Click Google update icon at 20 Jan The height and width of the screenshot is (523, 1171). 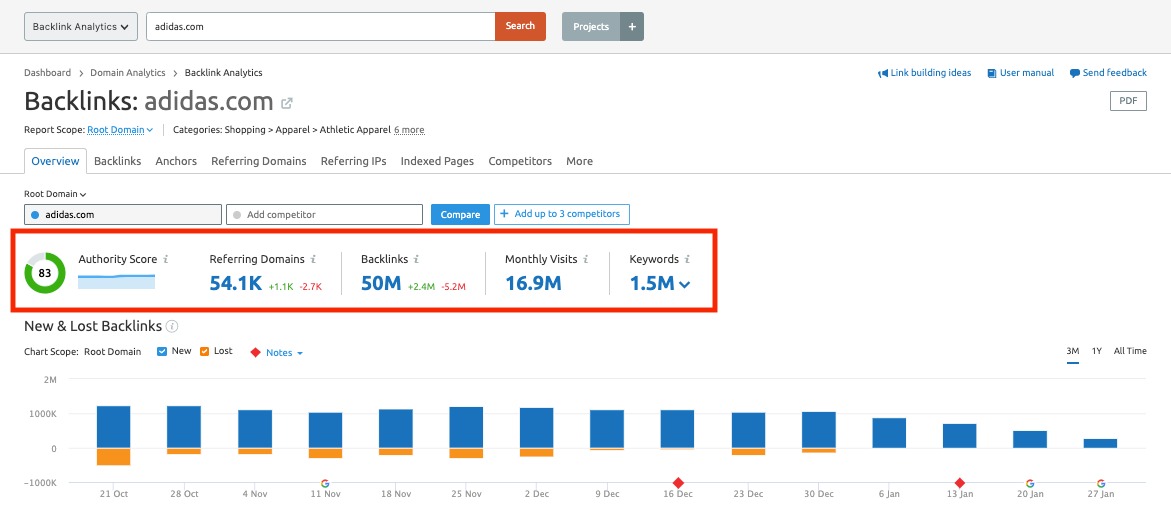point(1030,483)
